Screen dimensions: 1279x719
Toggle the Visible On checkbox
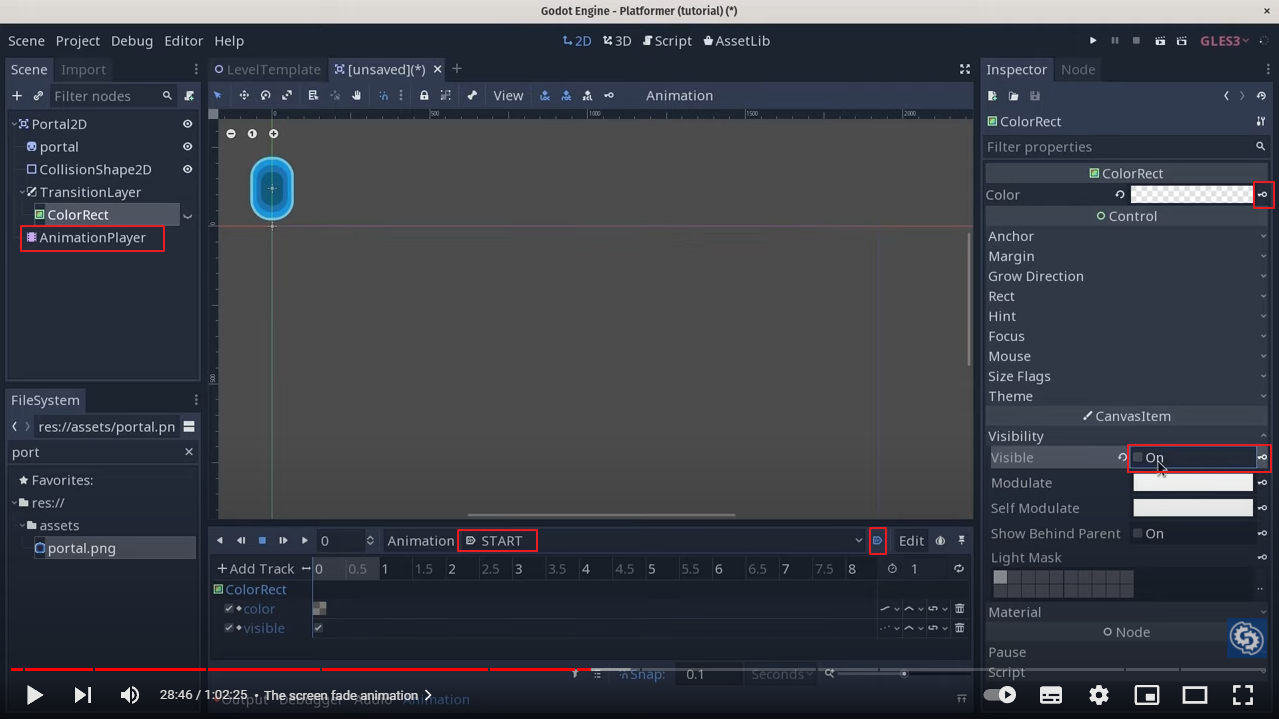[x=1138, y=457]
